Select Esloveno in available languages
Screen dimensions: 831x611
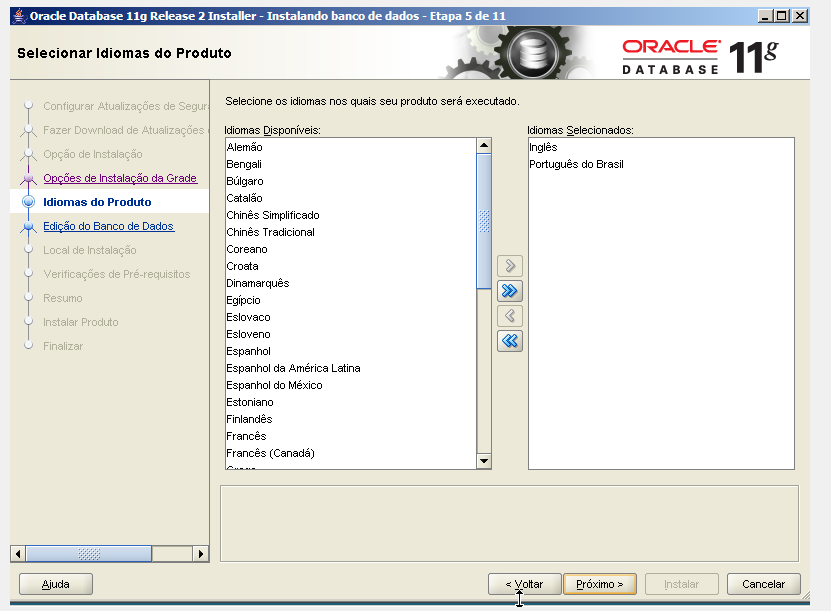[x=351, y=334]
